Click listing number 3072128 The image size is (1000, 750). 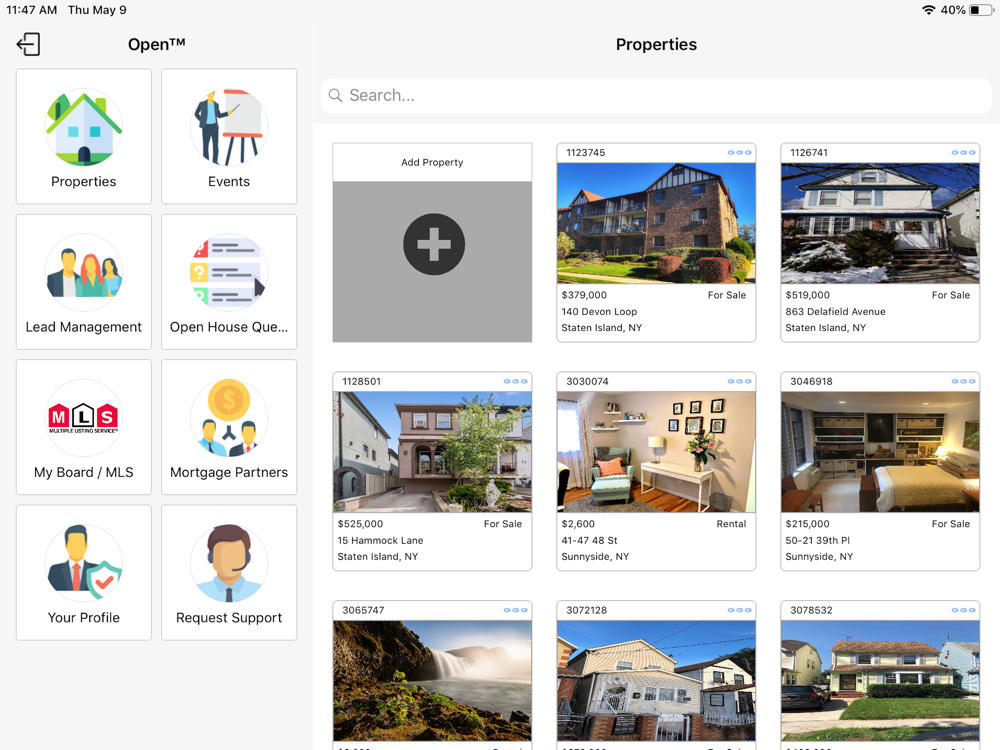pos(587,611)
